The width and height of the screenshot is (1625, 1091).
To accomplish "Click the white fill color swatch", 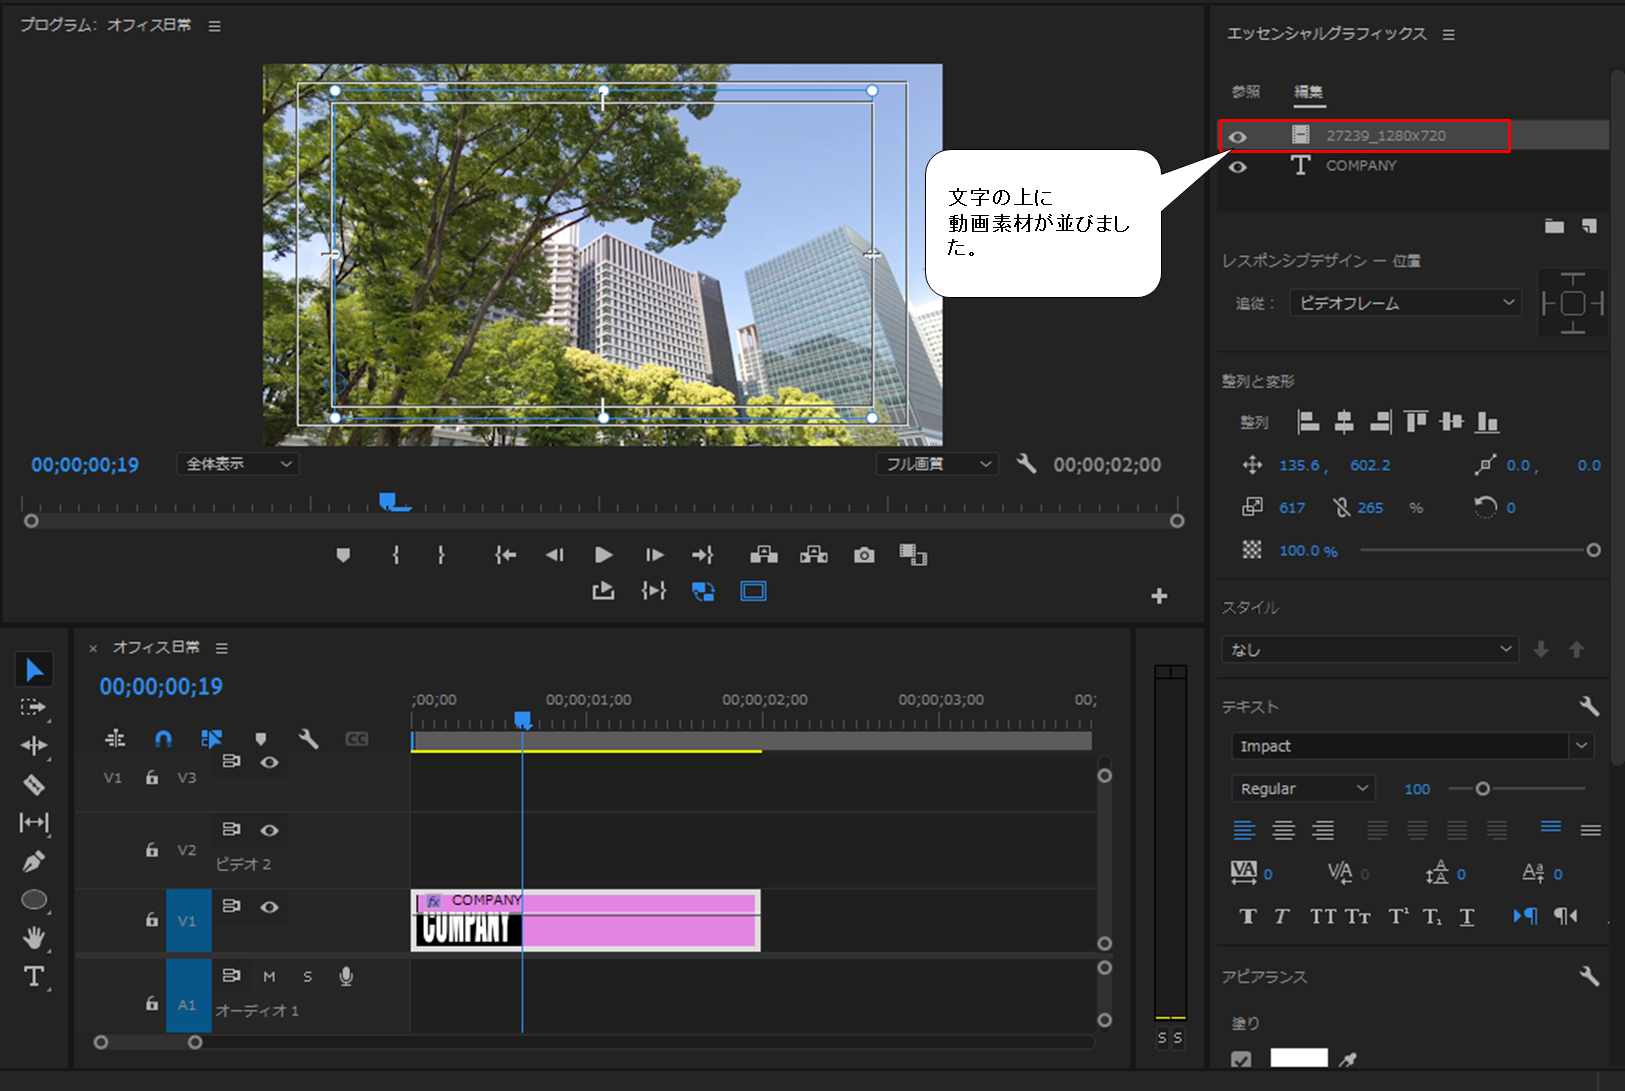I will (x=1298, y=1058).
